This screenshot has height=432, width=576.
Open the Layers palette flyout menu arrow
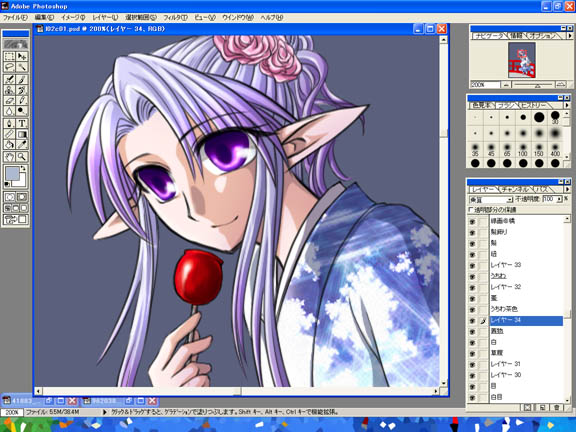click(x=568, y=189)
